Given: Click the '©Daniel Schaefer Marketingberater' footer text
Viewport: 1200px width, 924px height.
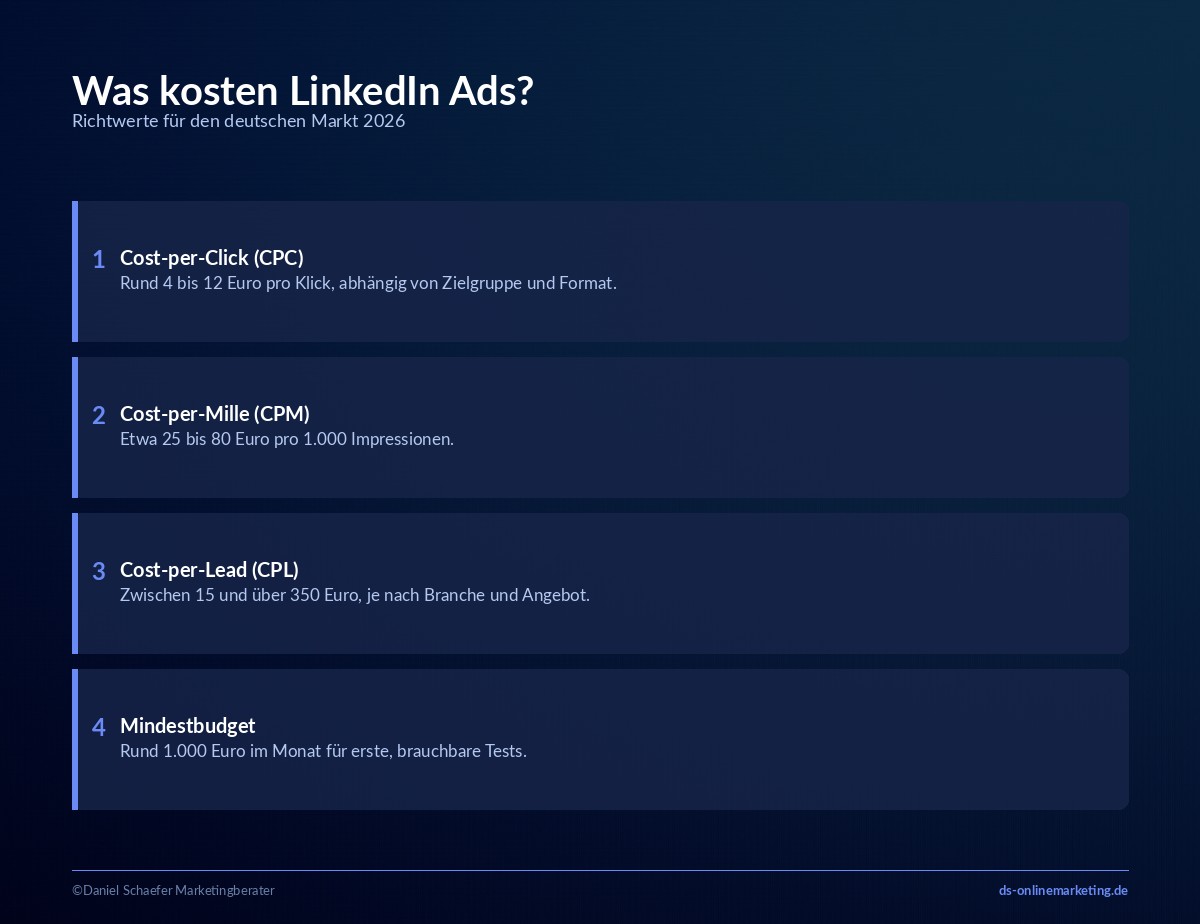Looking at the screenshot, I should coord(173,890).
